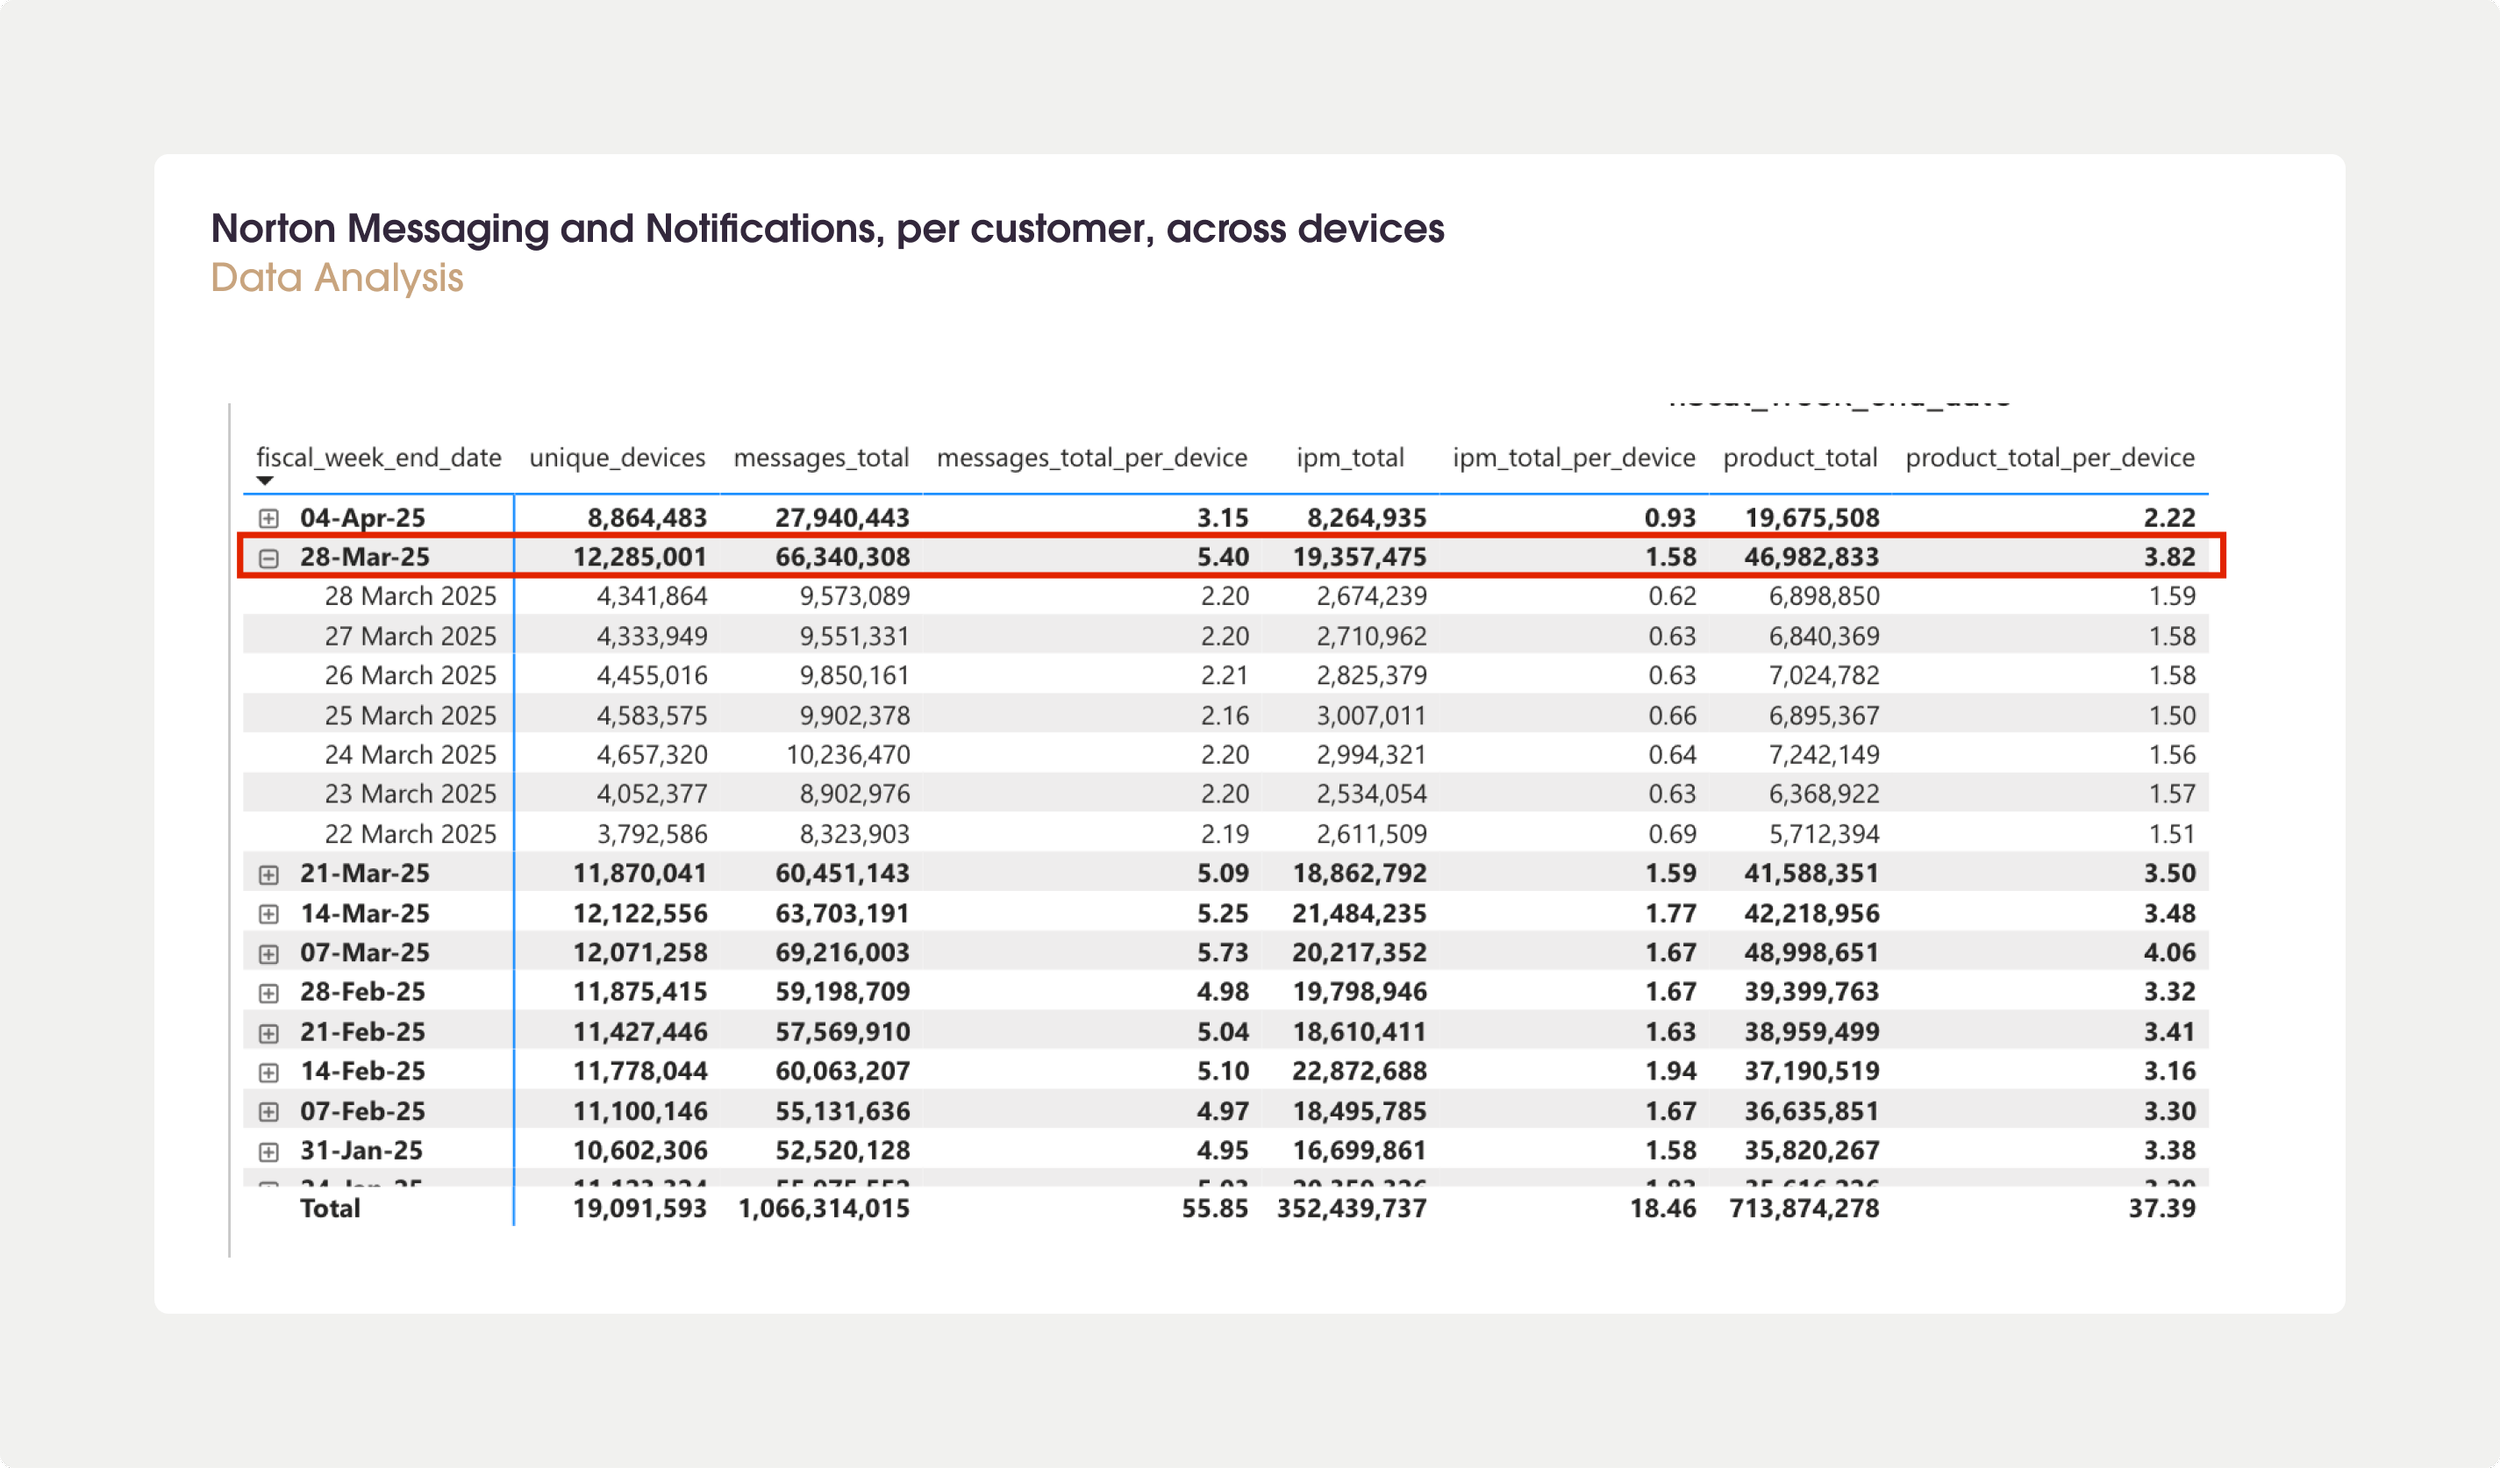The height and width of the screenshot is (1468, 2500).
Task: Click the 25 March 2025 unique_devices value
Action: pyautogui.click(x=652, y=716)
